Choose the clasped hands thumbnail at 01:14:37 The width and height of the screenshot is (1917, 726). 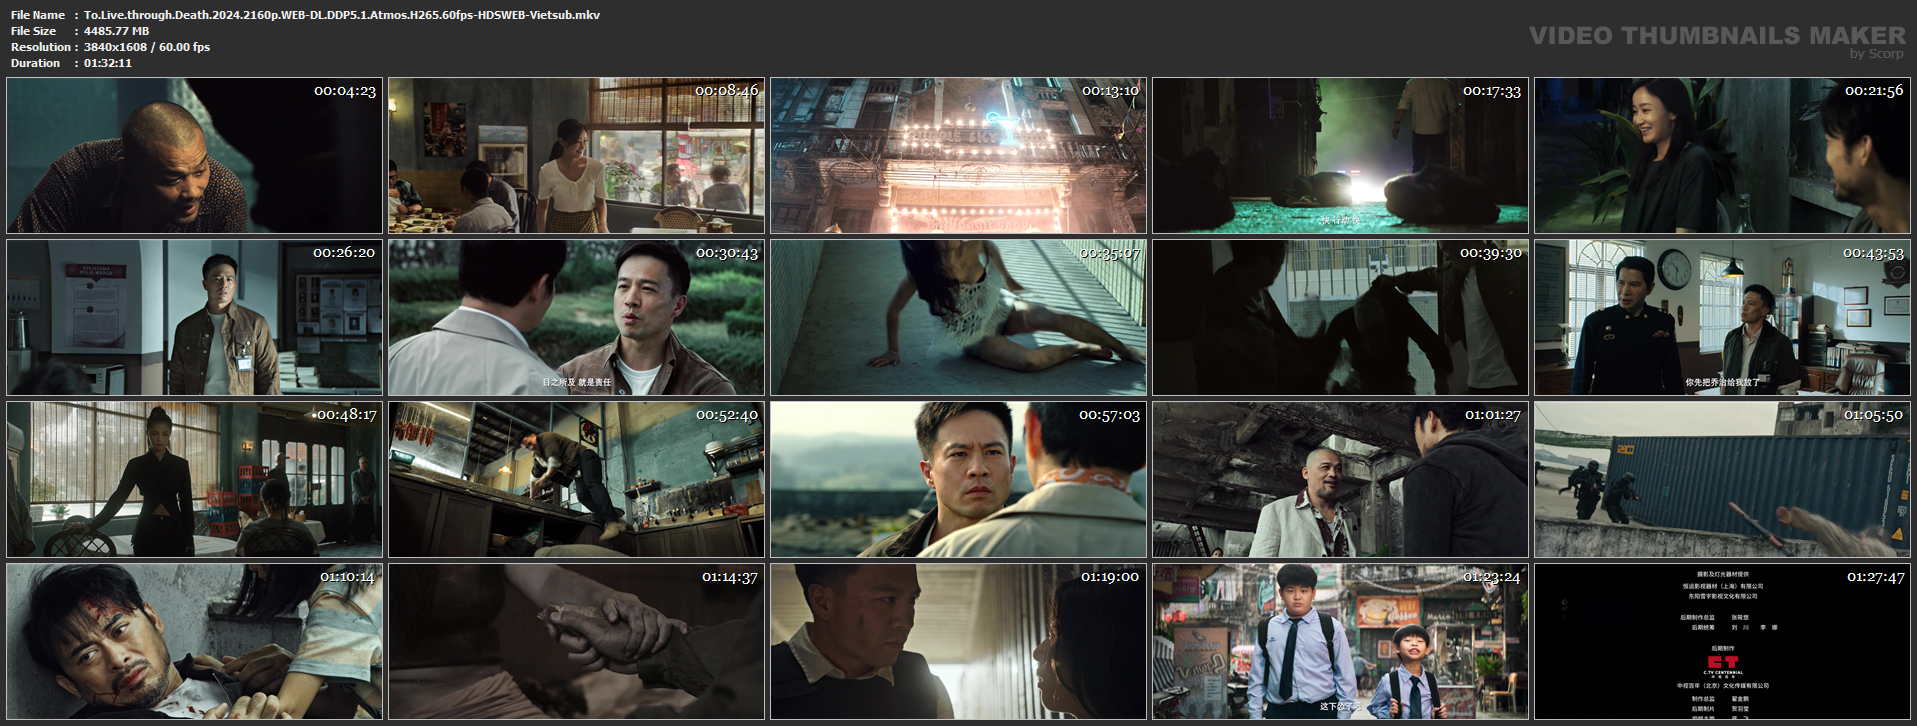pos(576,642)
